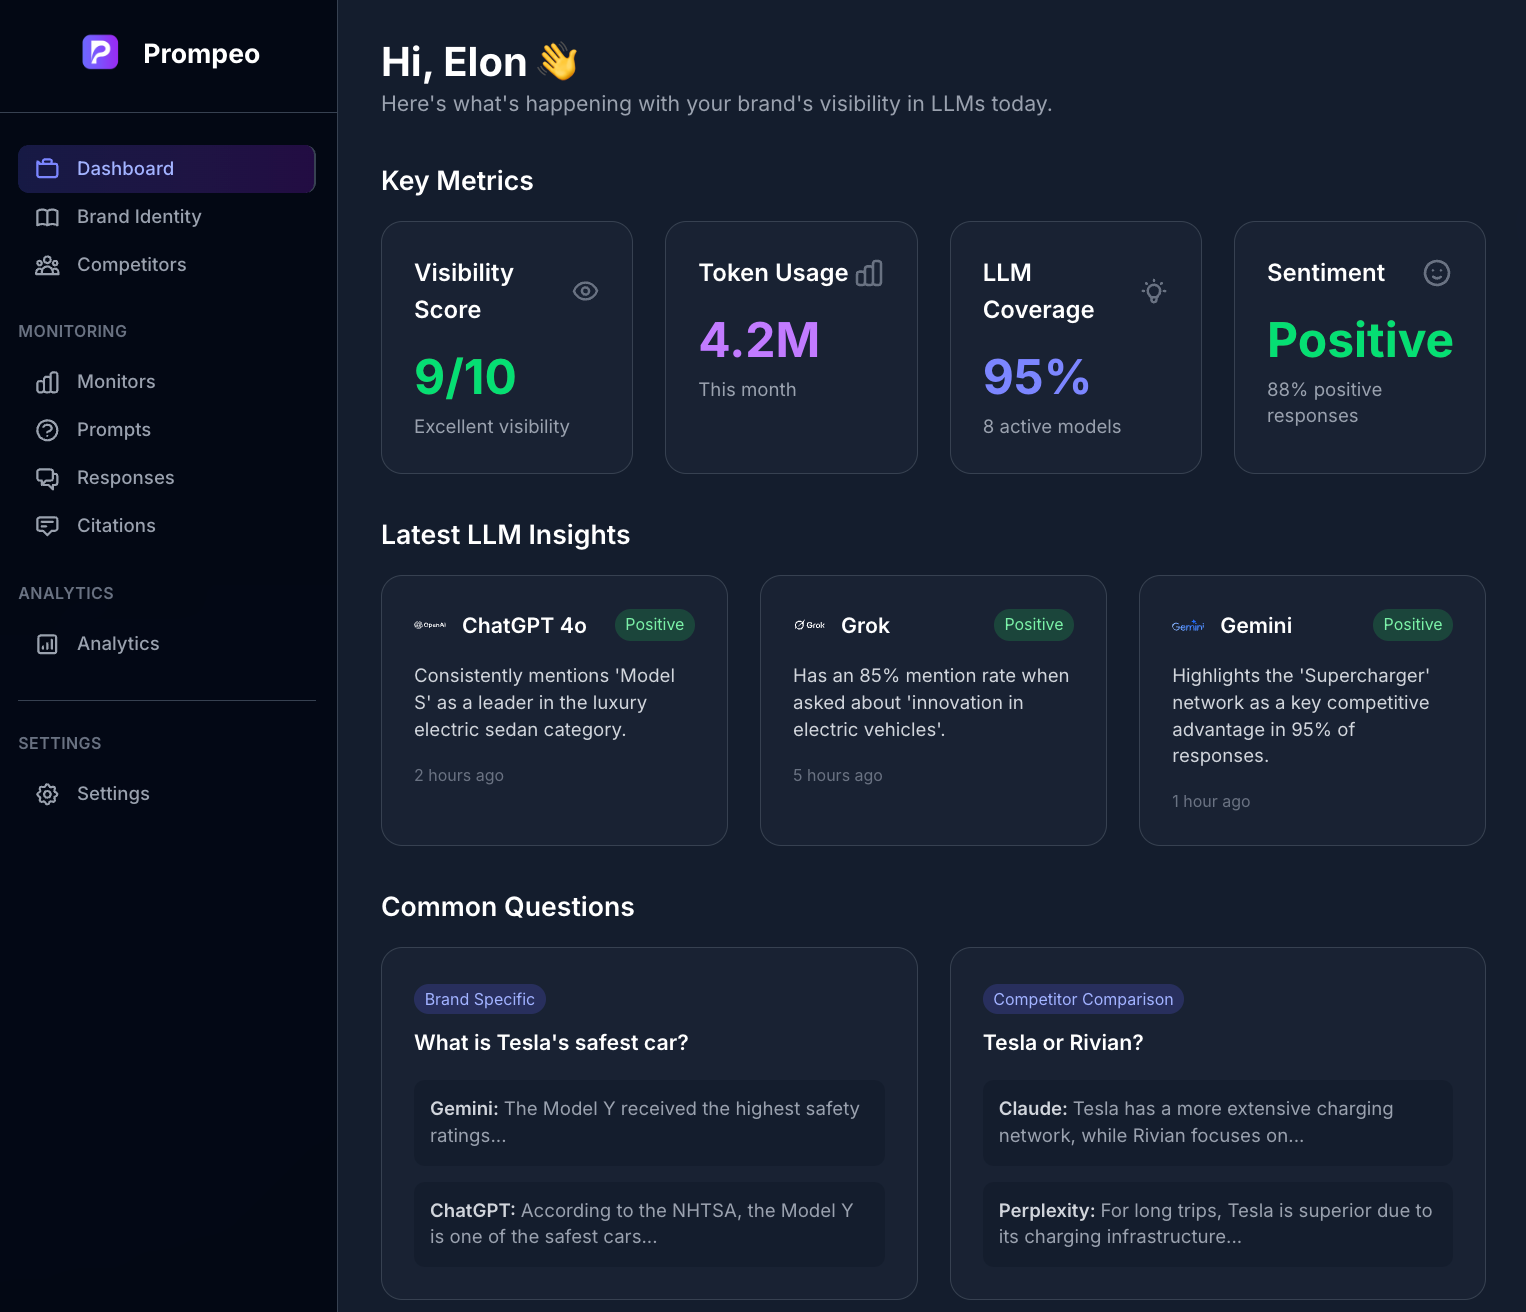Select the Perplexity answer about long trips

coord(1218,1224)
